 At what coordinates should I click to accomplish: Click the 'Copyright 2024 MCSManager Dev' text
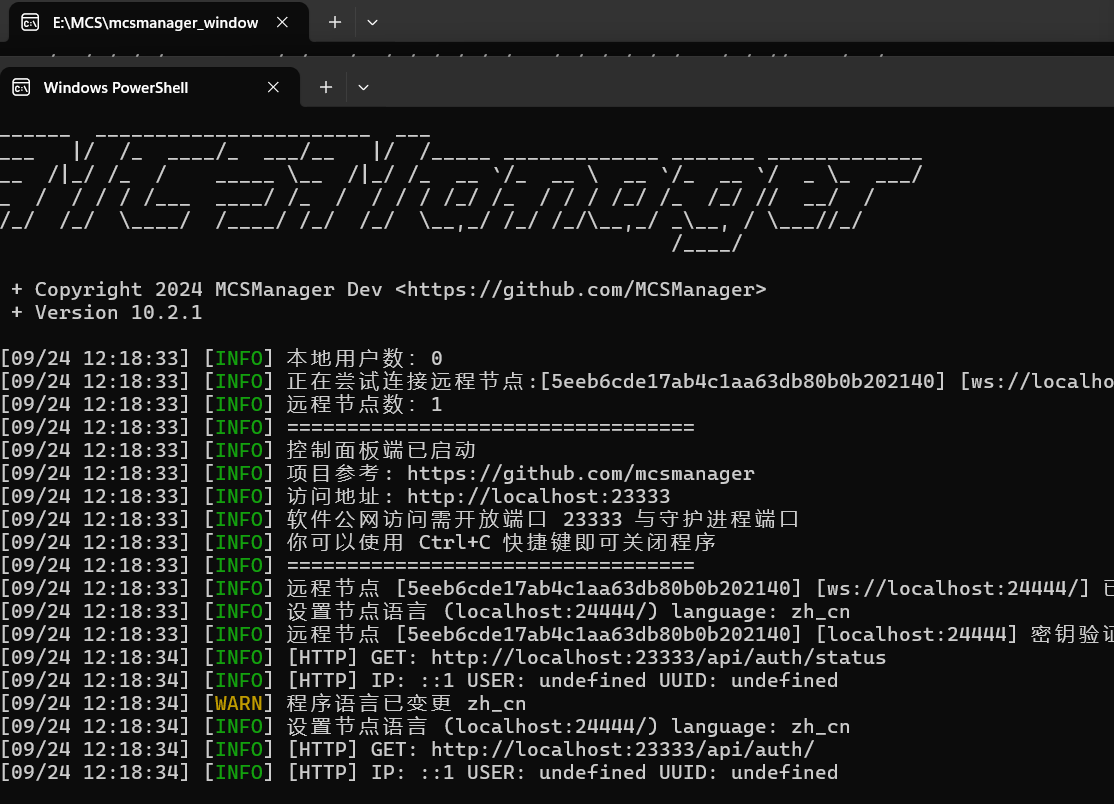click(208, 290)
